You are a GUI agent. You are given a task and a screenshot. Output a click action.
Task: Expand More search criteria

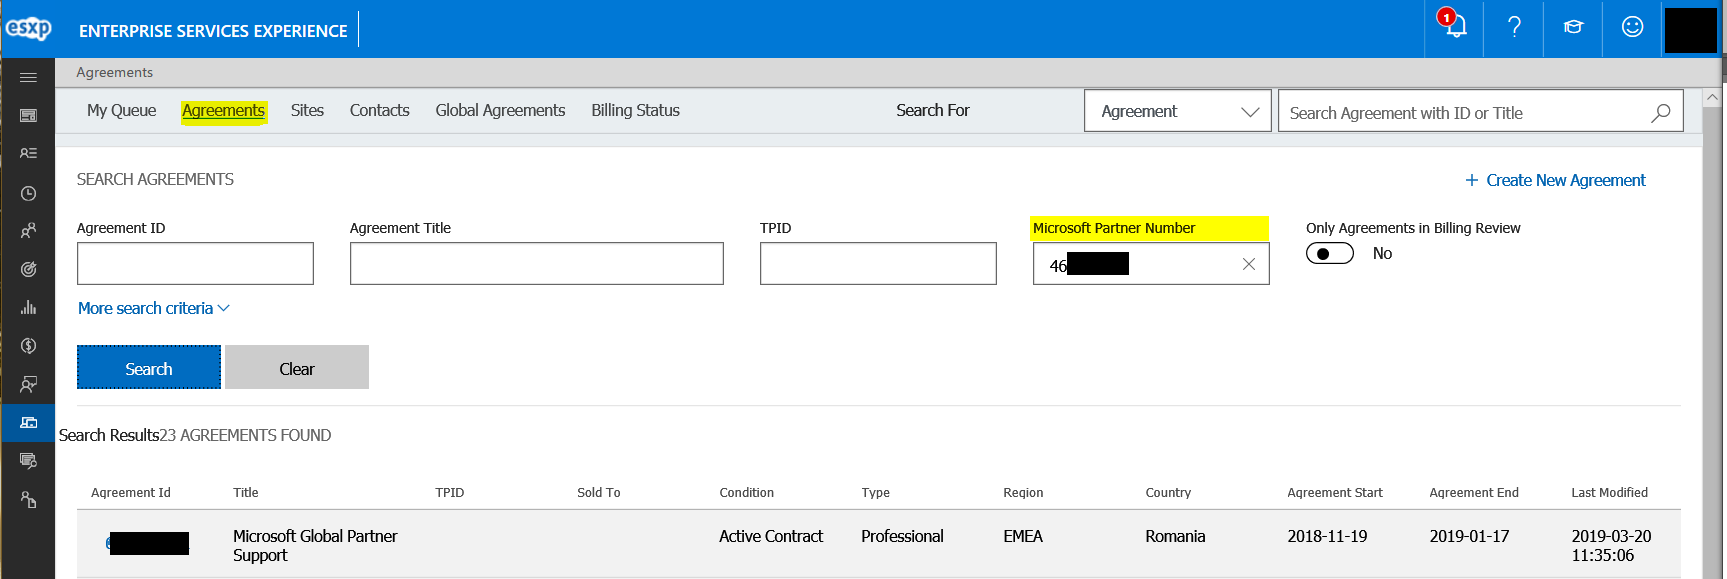coord(154,308)
